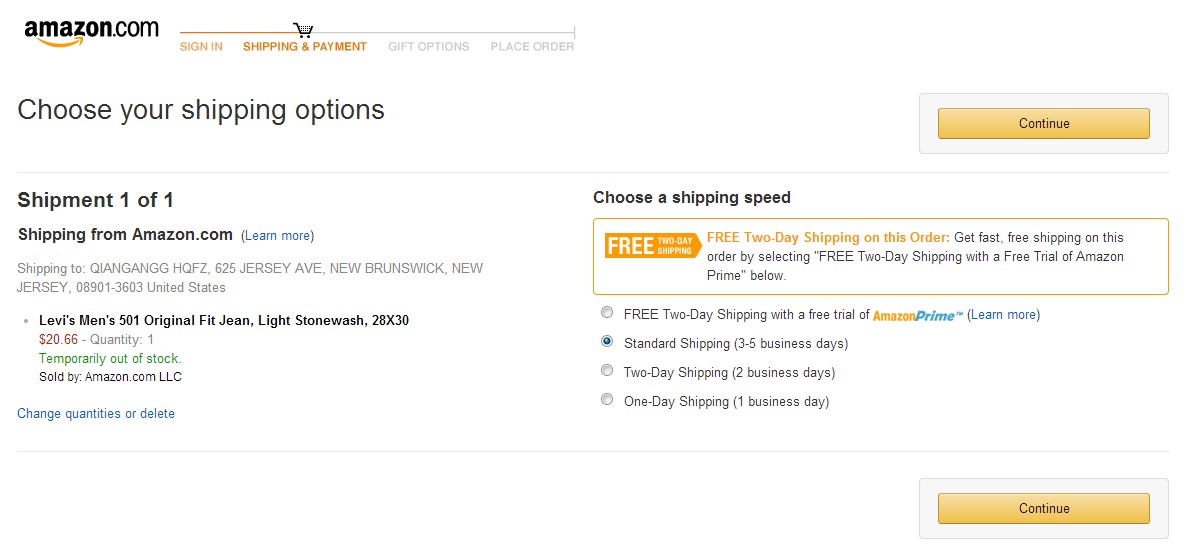This screenshot has height=548, width=1190.
Task: Click the Levi's Men's 501 Jean title
Action: click(x=223, y=321)
